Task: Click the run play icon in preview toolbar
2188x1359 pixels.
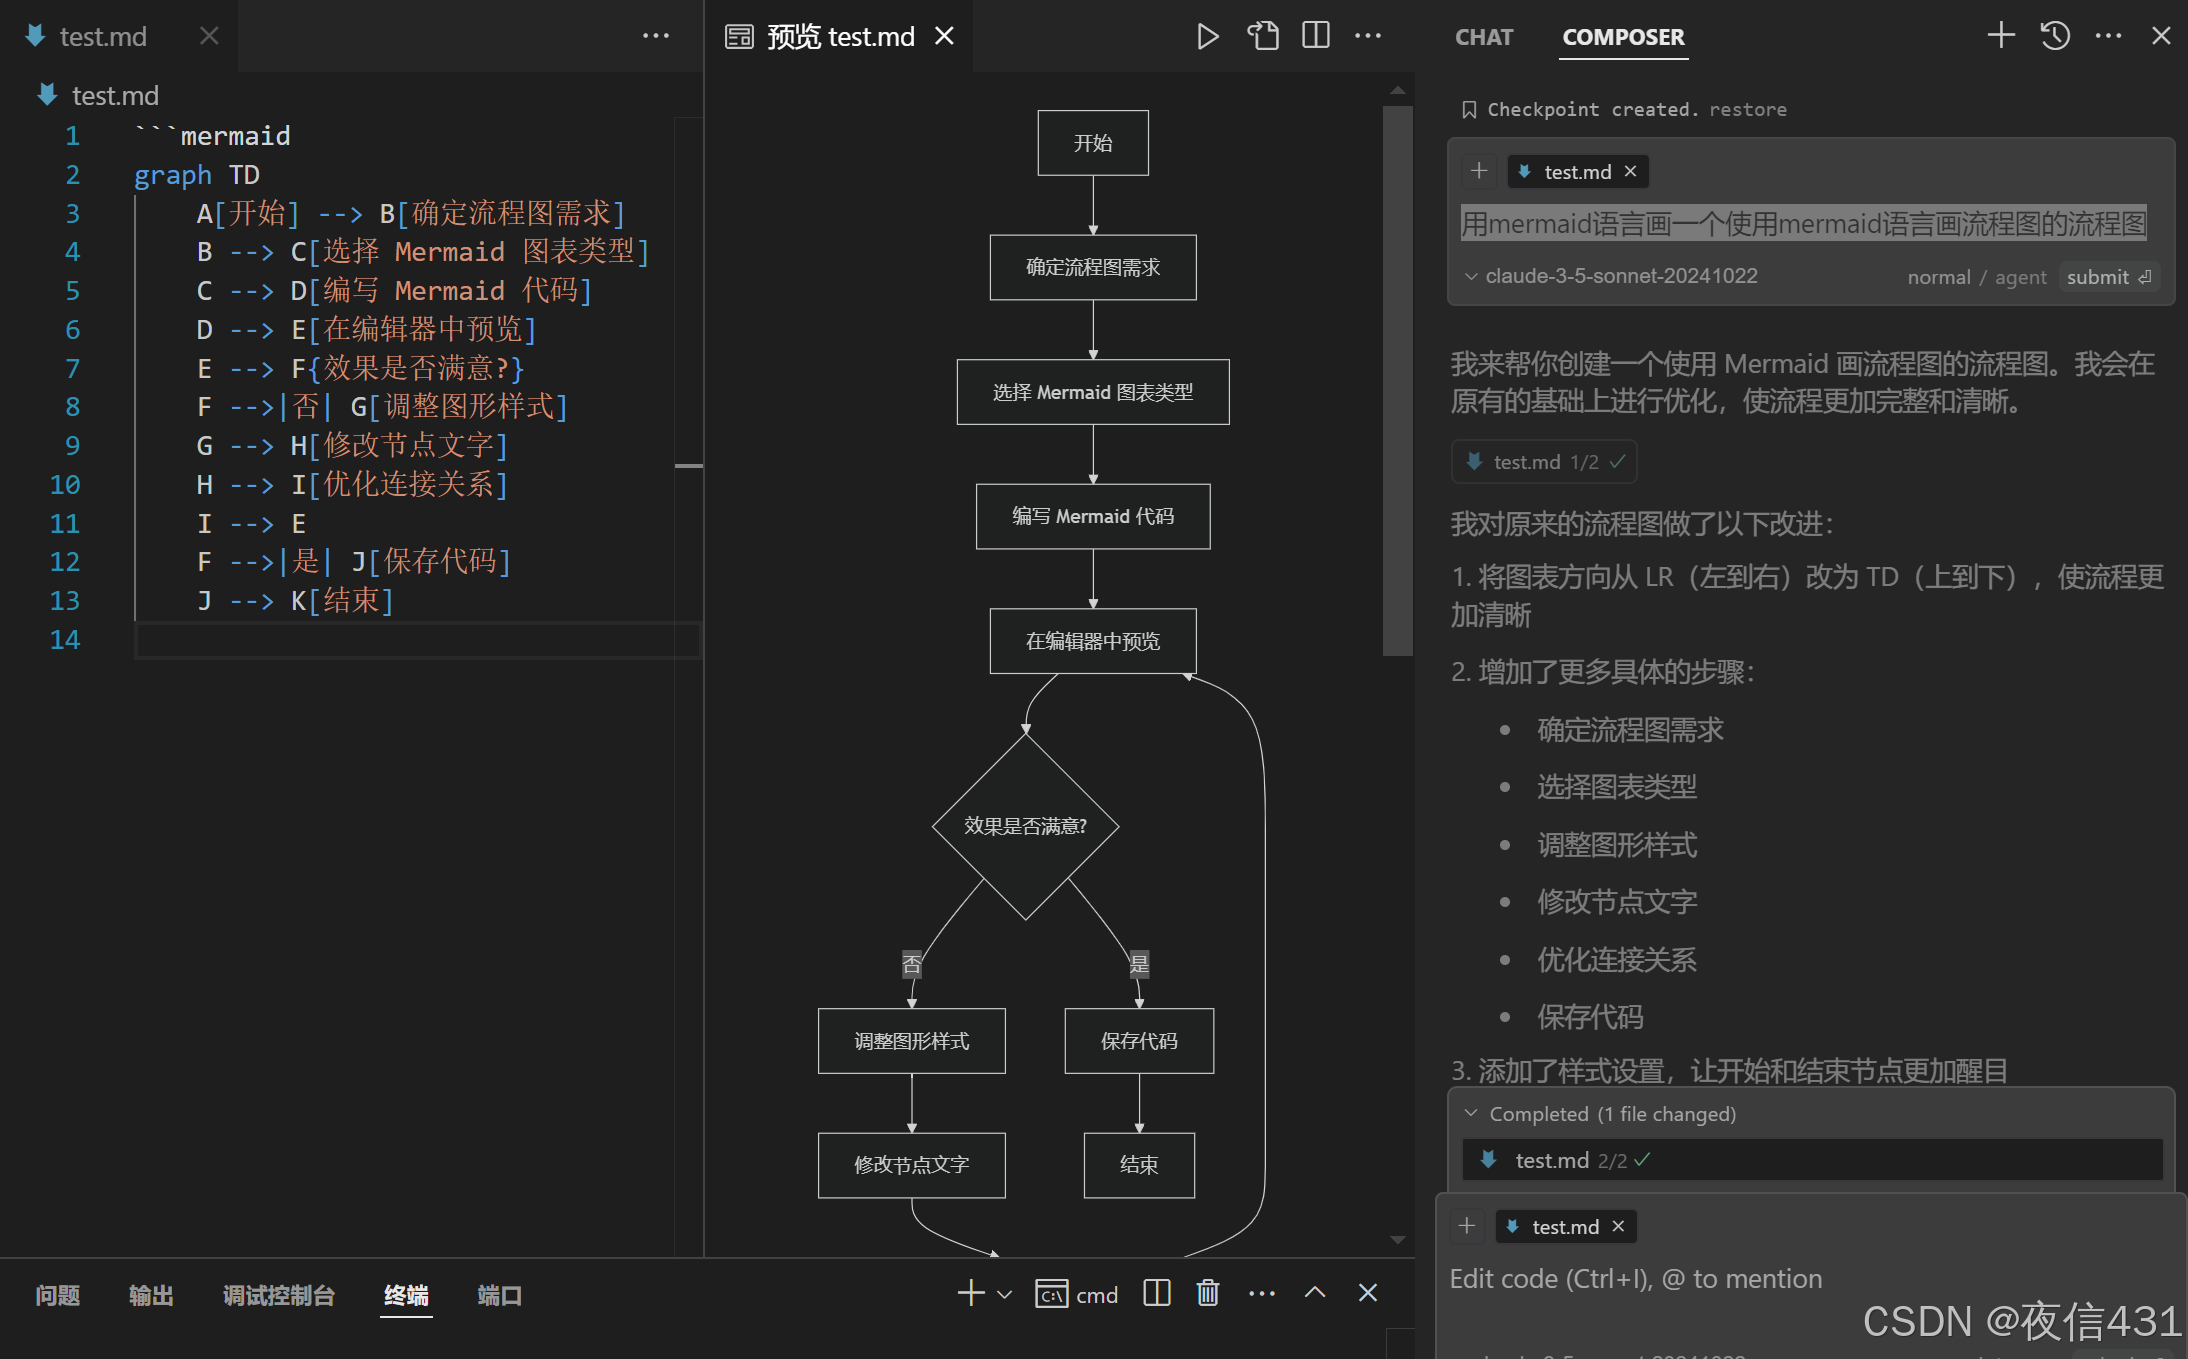Action: pyautogui.click(x=1207, y=37)
